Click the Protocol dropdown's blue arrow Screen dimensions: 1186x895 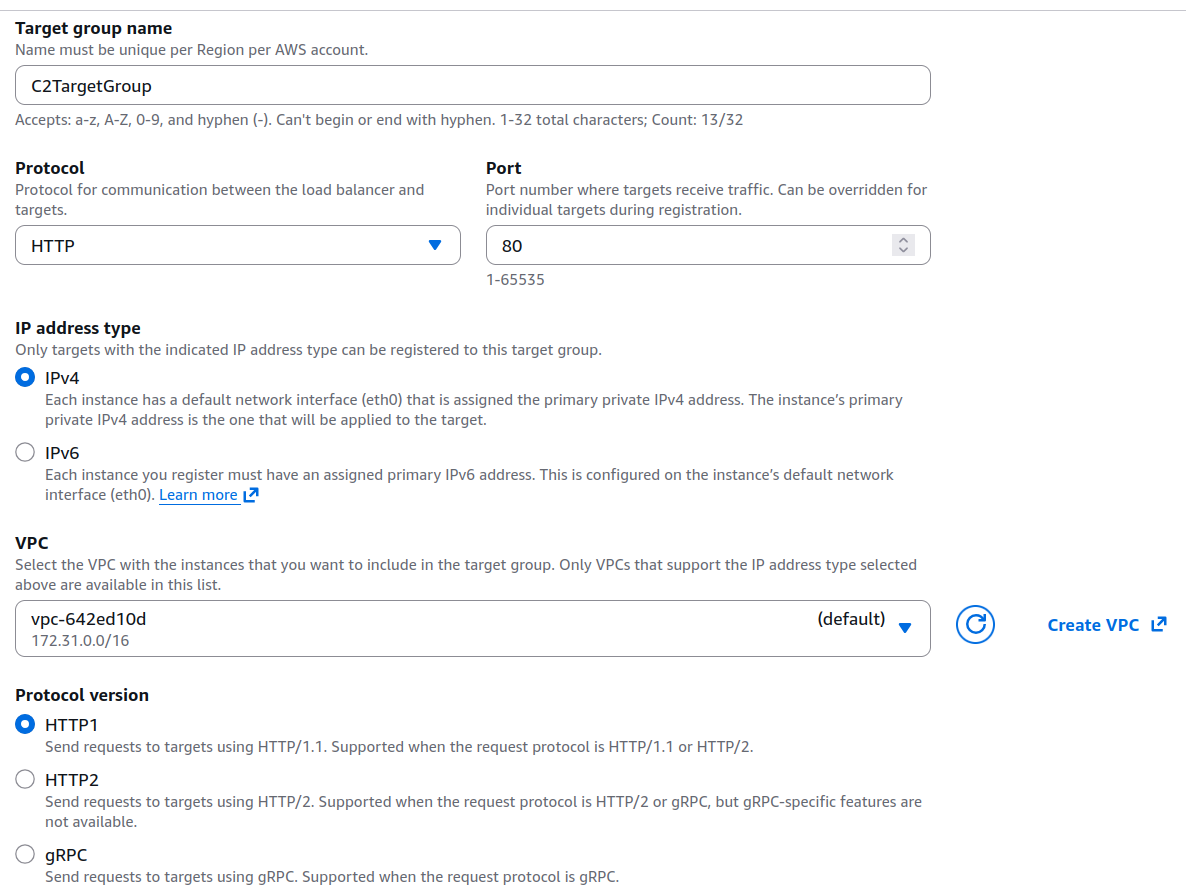click(434, 245)
